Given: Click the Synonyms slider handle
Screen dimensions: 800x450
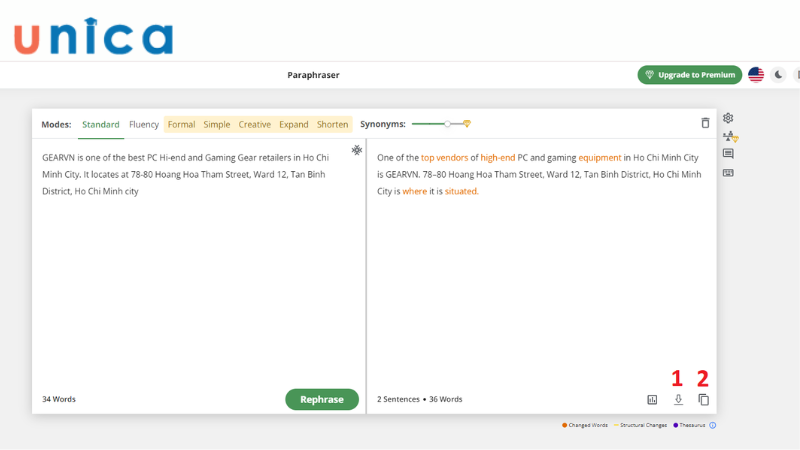Looking at the screenshot, I should point(449,124).
